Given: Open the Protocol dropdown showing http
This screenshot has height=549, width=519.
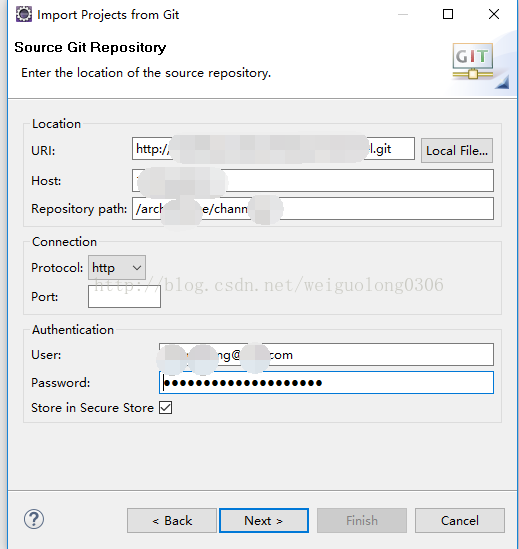Looking at the screenshot, I should pos(117,267).
